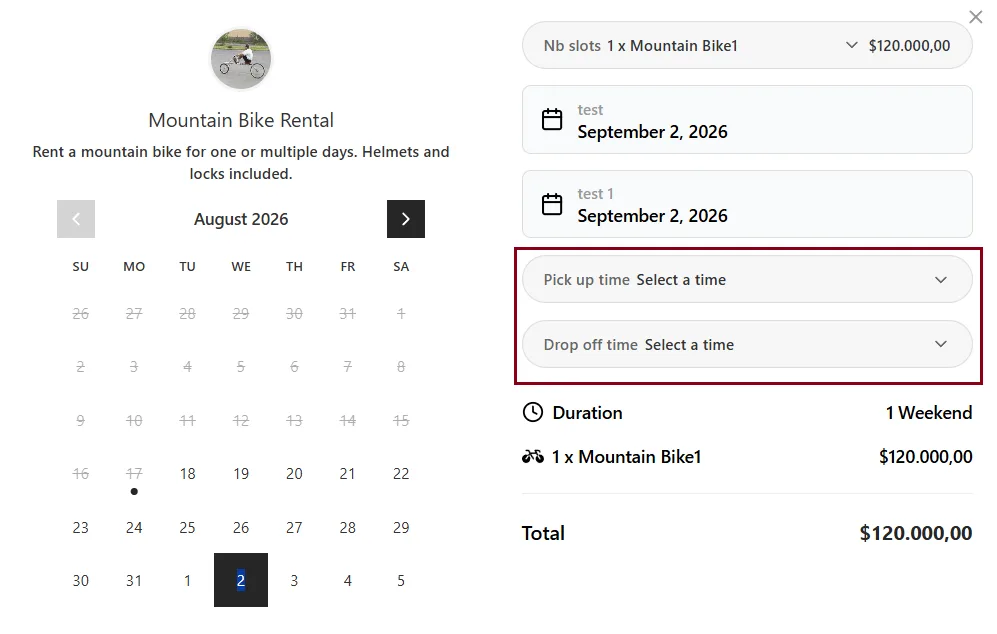Click calendar icon beside test 1 date
Screen dimensions: 997x634
pos(552,204)
